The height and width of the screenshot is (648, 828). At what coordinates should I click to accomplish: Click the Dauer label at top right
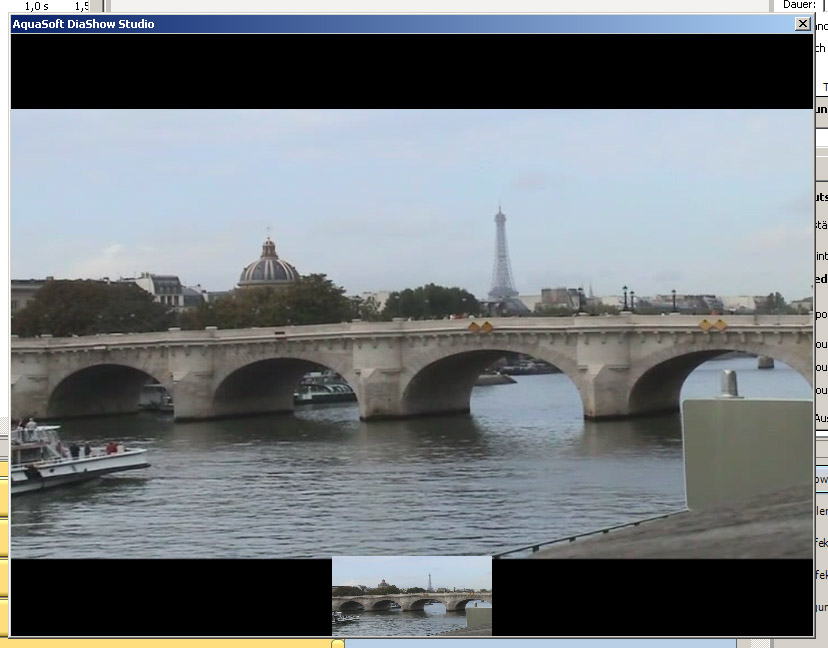[799, 5]
